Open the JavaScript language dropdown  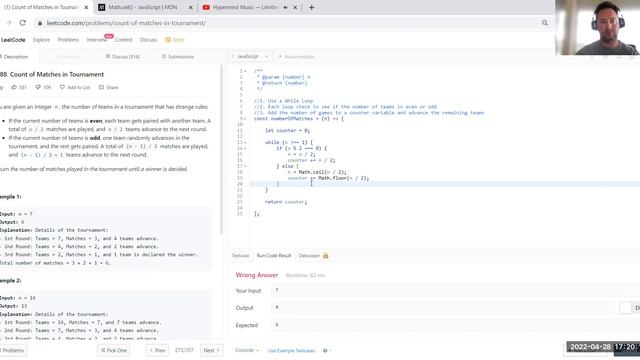click(x=250, y=56)
